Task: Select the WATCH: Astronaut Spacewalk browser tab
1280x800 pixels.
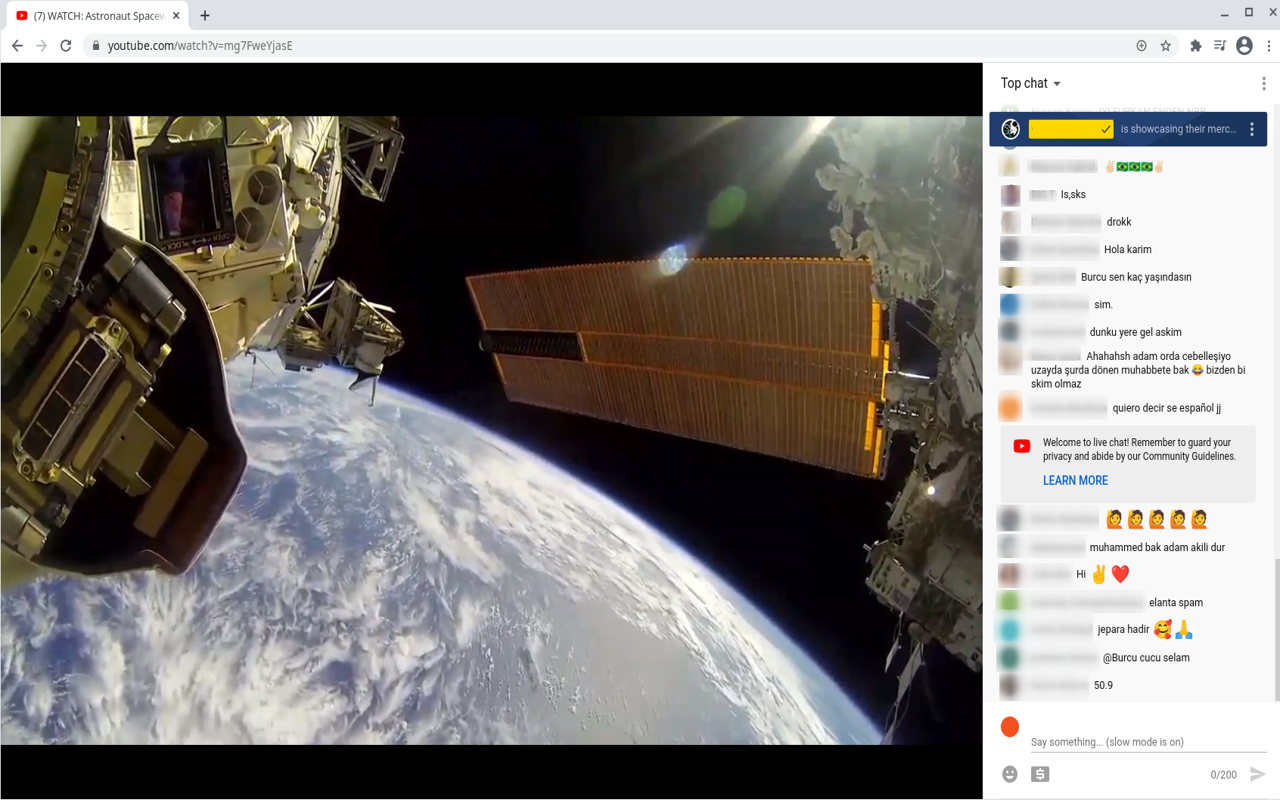Action: click(x=95, y=16)
